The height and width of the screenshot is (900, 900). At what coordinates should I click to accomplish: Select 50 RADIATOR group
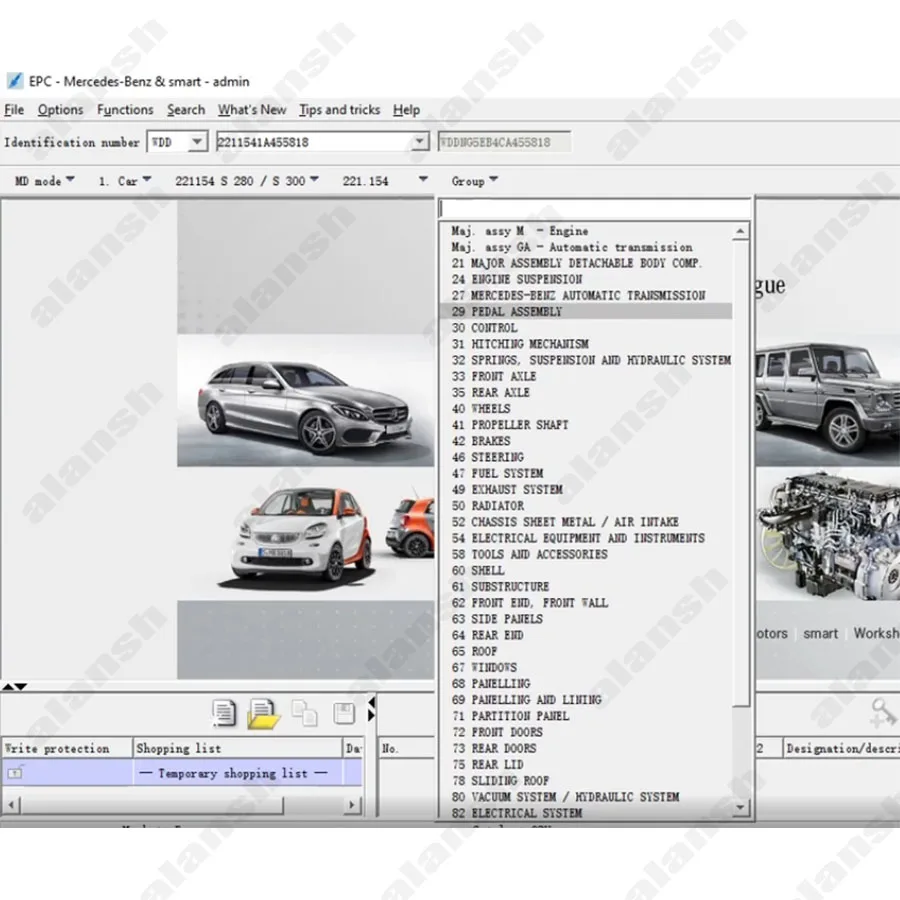click(586, 506)
